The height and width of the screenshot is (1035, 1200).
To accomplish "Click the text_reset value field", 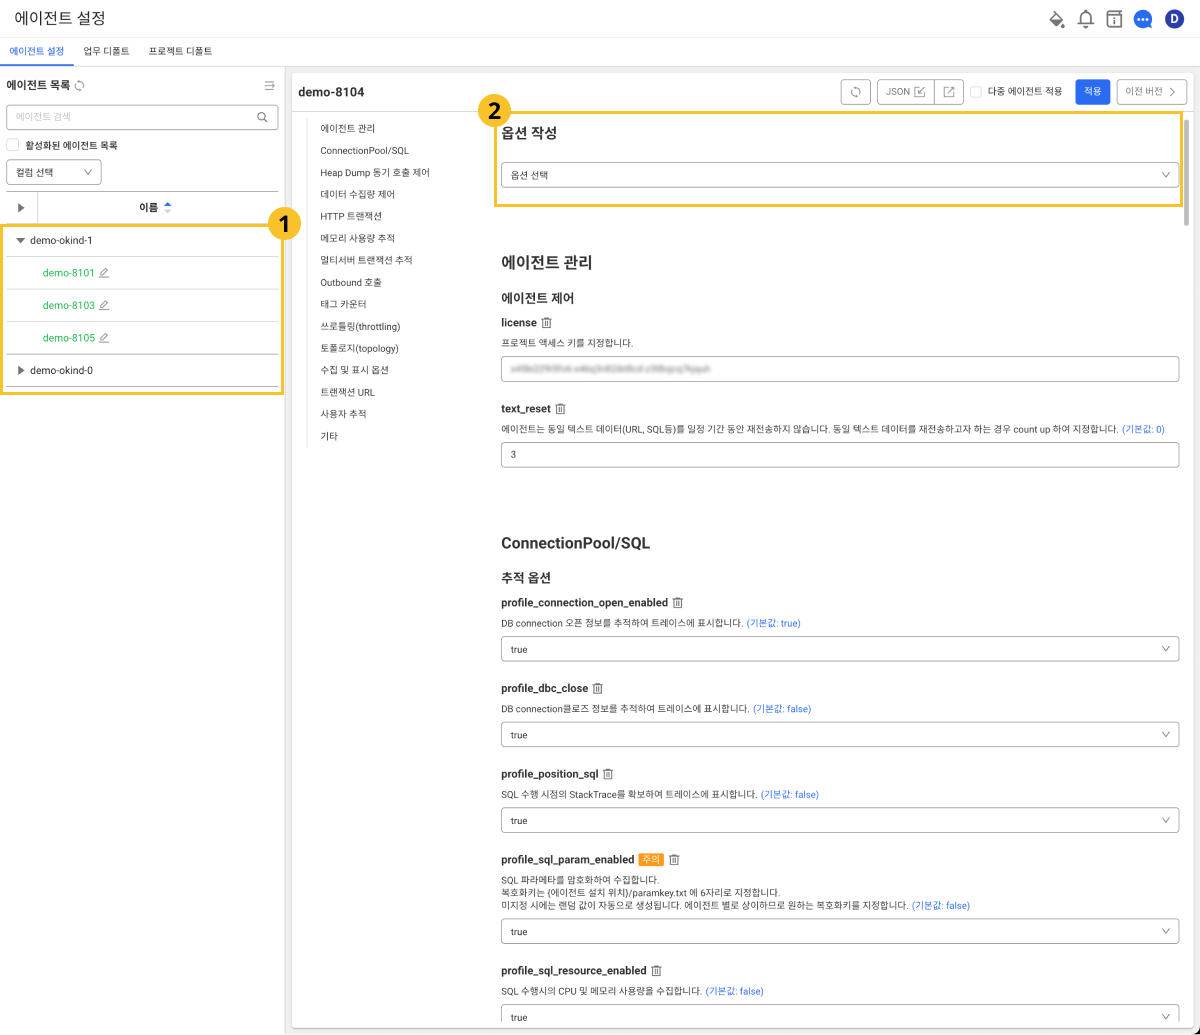I will [840, 455].
